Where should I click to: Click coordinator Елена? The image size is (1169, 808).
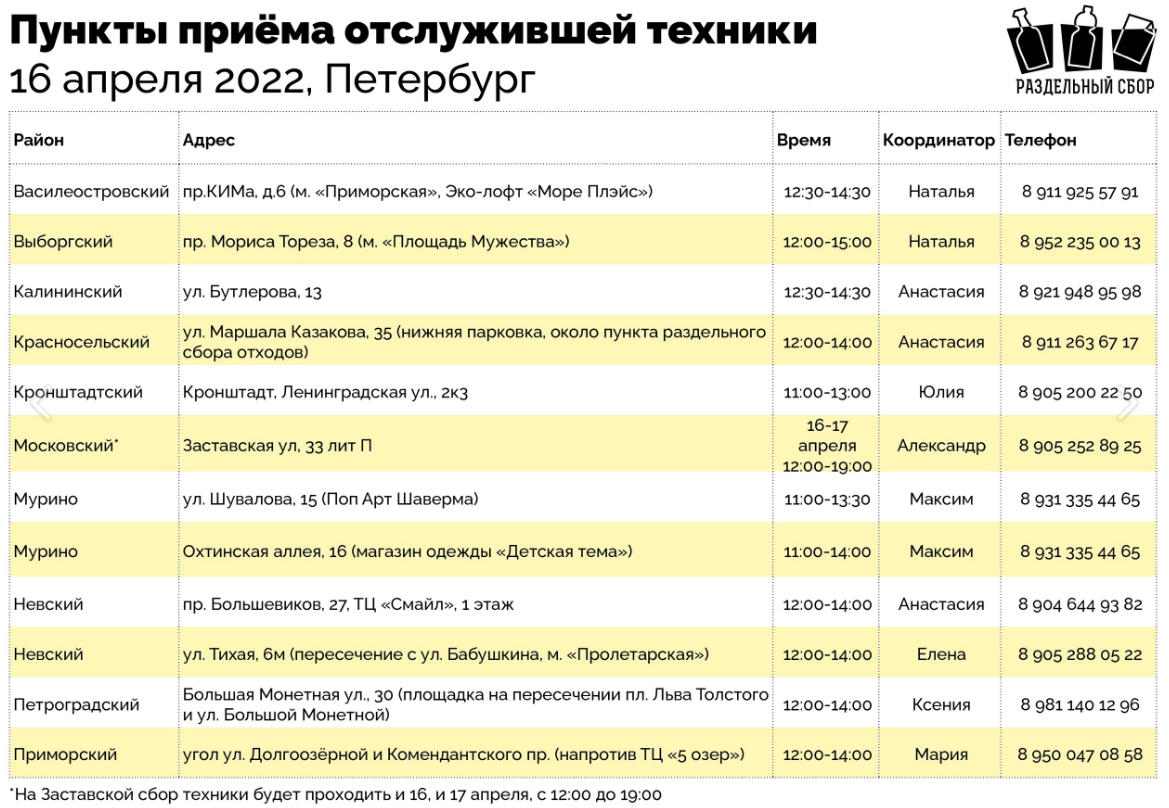coord(941,654)
